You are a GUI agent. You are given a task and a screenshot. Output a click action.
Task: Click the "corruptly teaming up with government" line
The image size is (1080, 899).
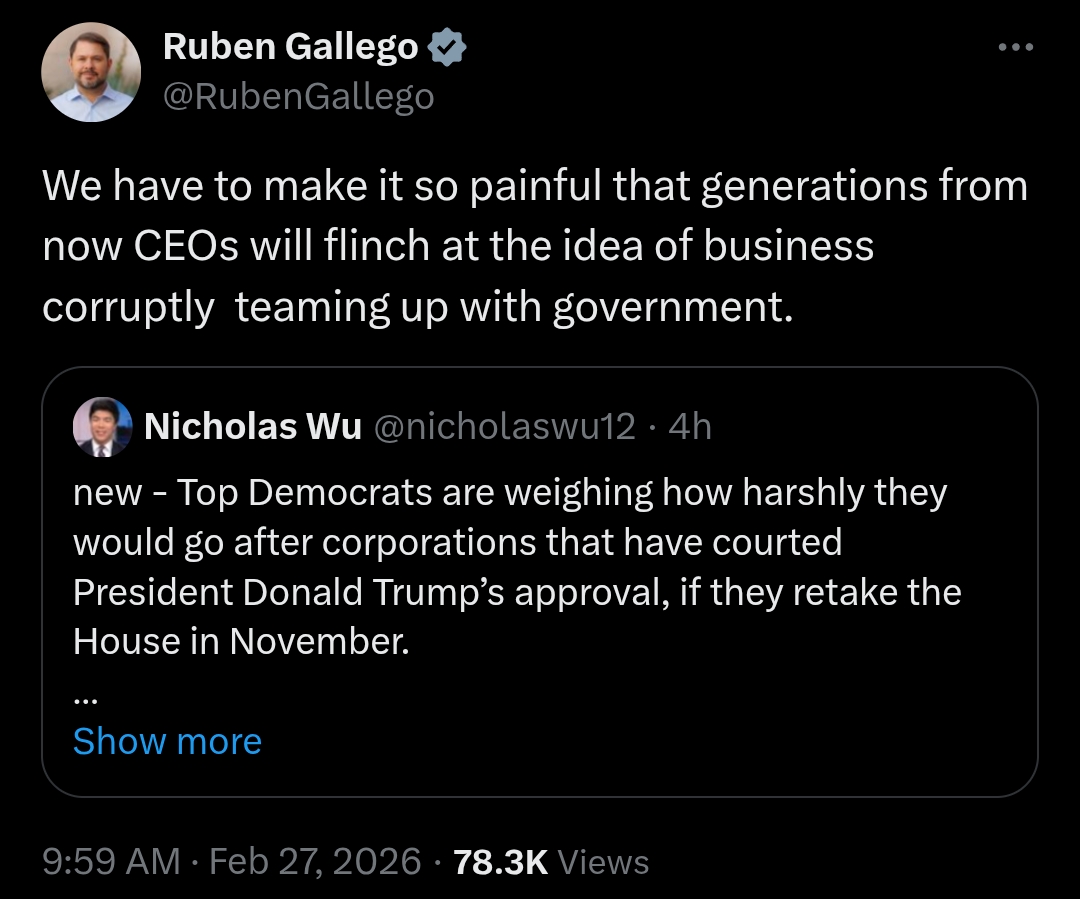tap(418, 308)
